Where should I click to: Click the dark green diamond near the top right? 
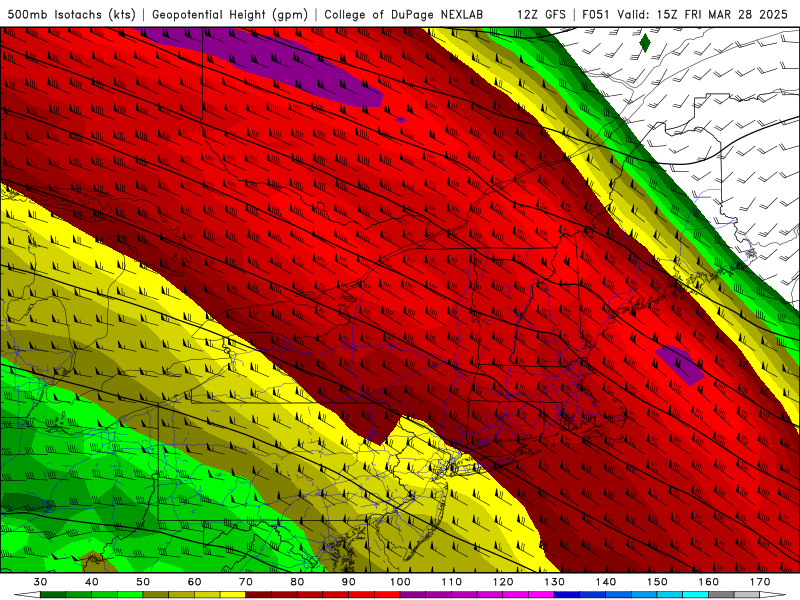pos(645,42)
